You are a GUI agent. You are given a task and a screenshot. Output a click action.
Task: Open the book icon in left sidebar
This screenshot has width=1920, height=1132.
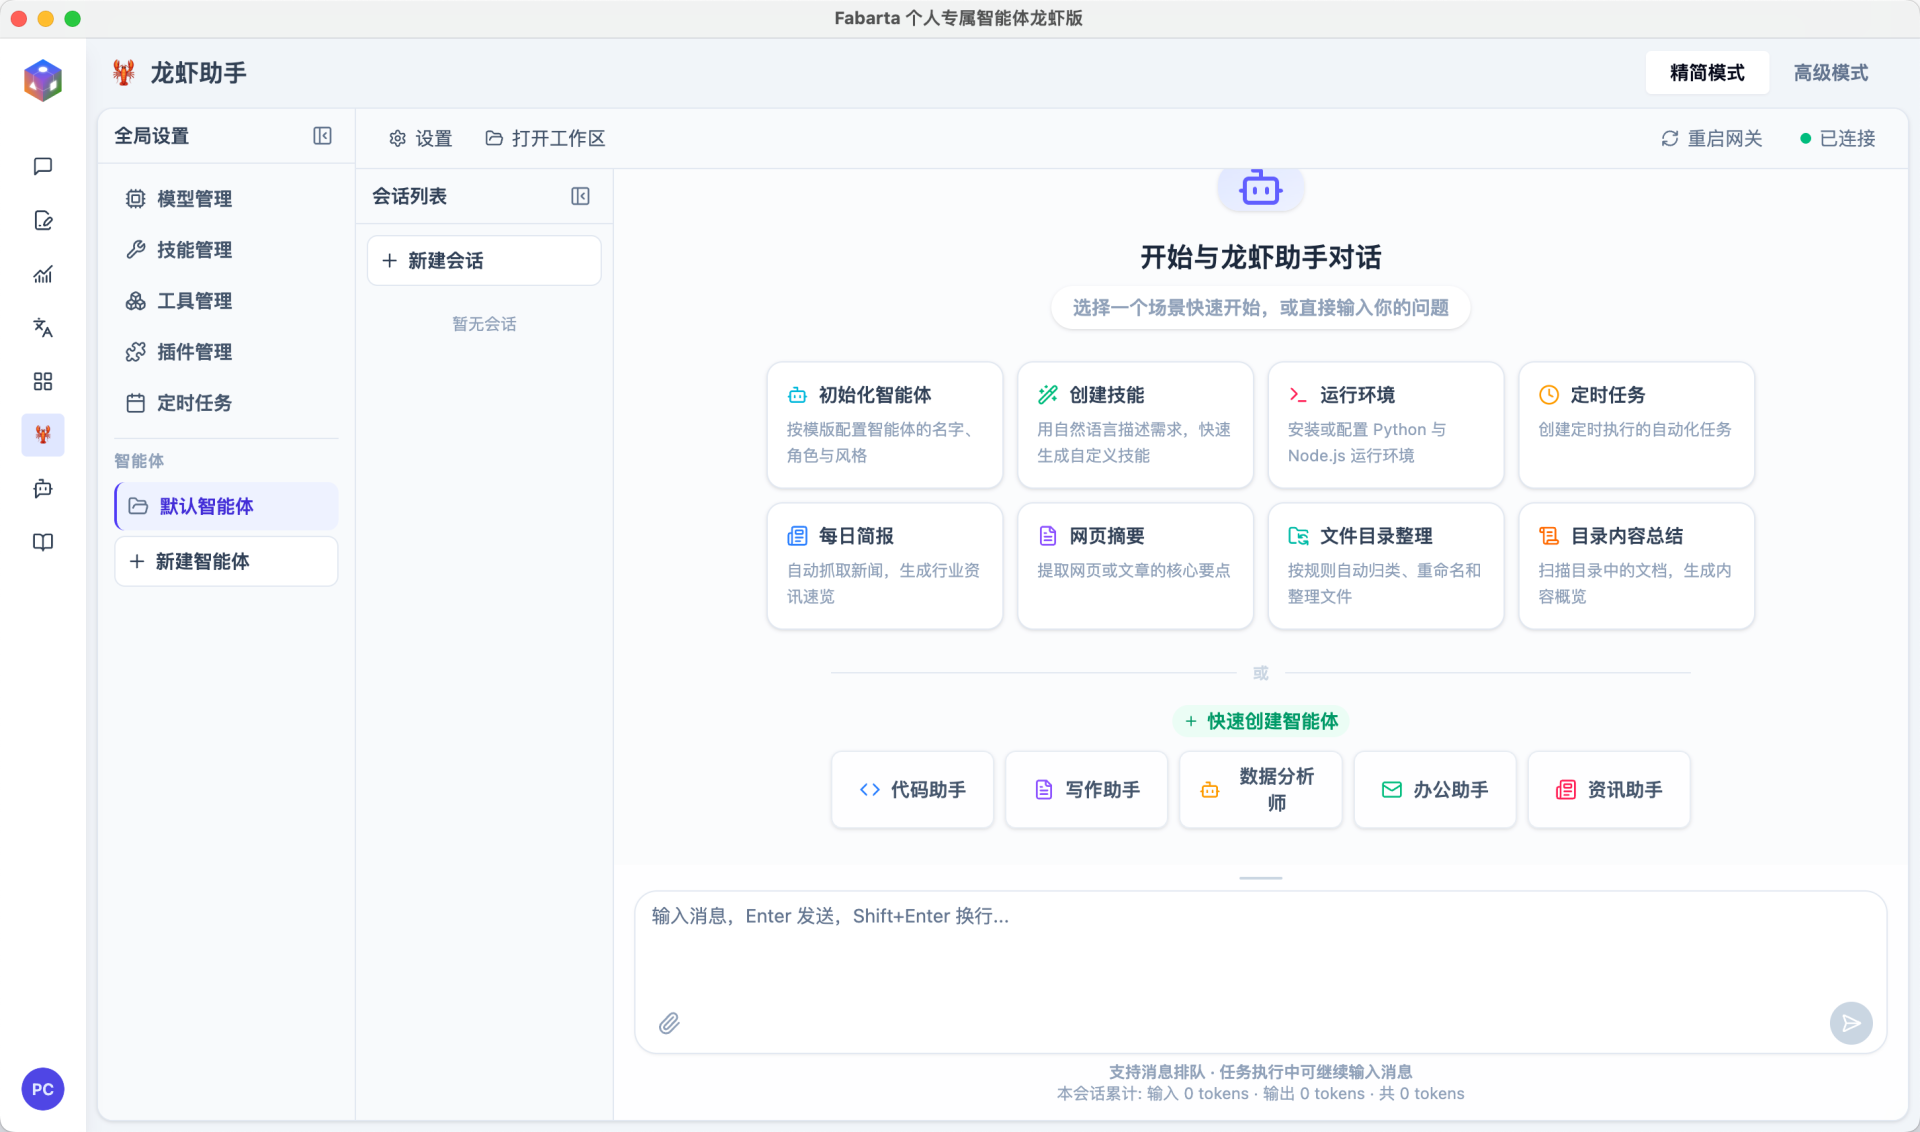[43, 542]
